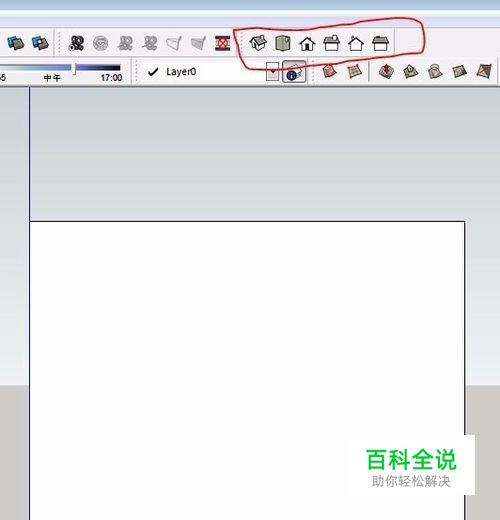The width and height of the screenshot is (500, 520).
Task: Click the Create Camera tool icon
Action: click(x=76, y=43)
